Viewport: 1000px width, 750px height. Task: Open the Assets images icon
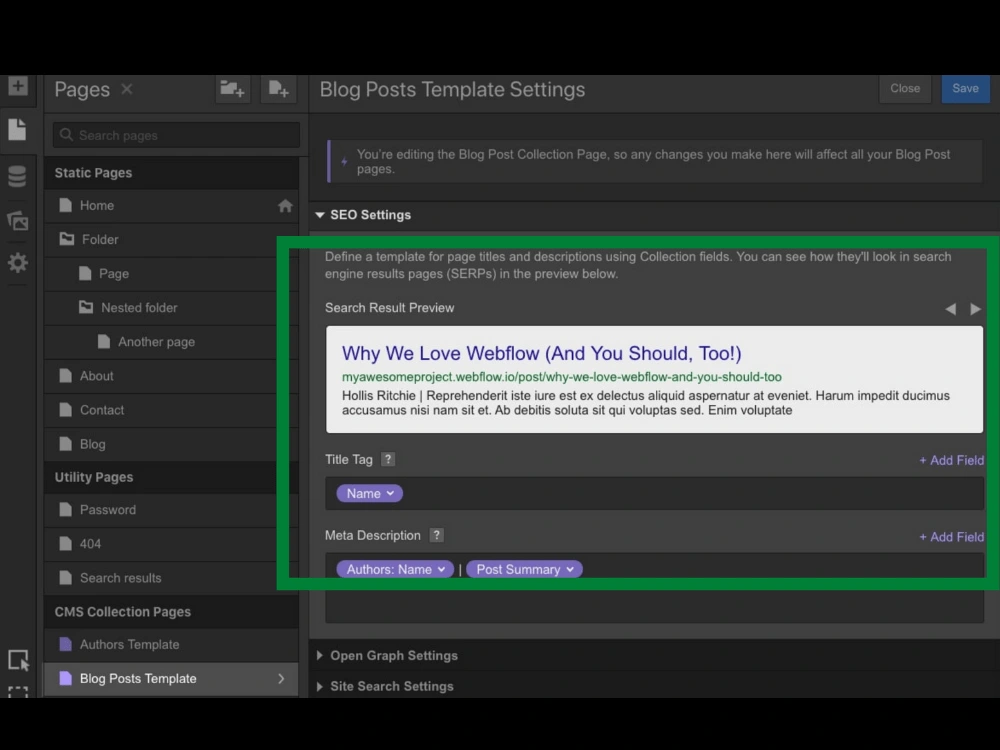(17, 221)
